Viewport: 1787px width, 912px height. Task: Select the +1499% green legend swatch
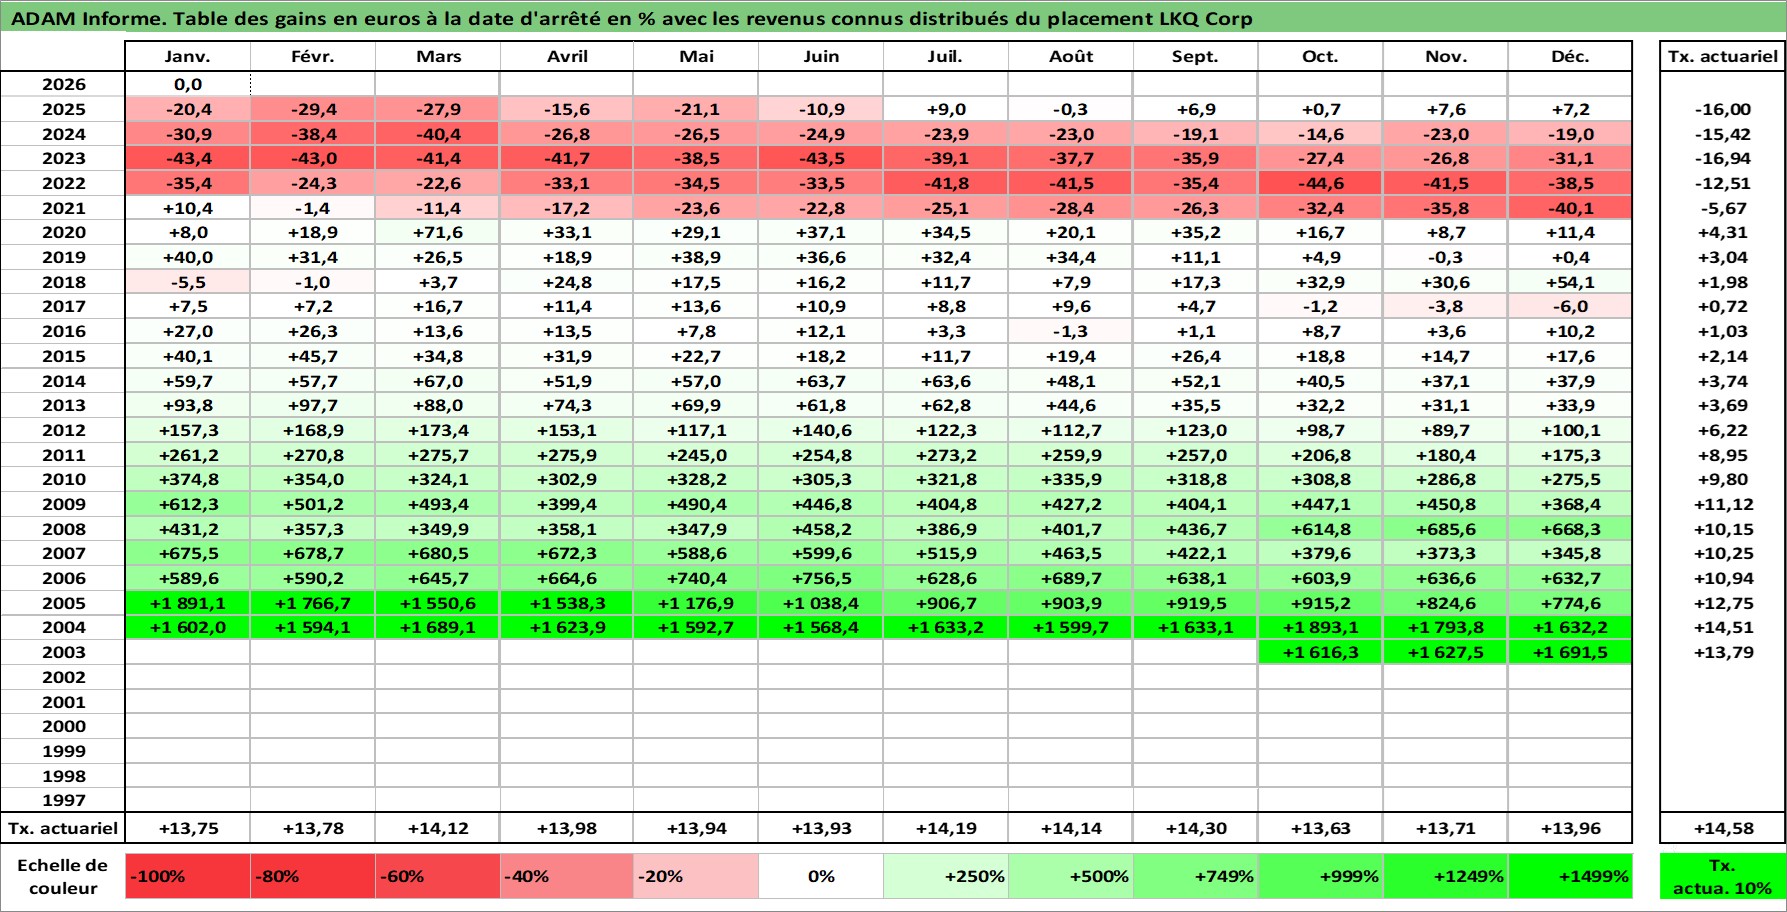1570,876
